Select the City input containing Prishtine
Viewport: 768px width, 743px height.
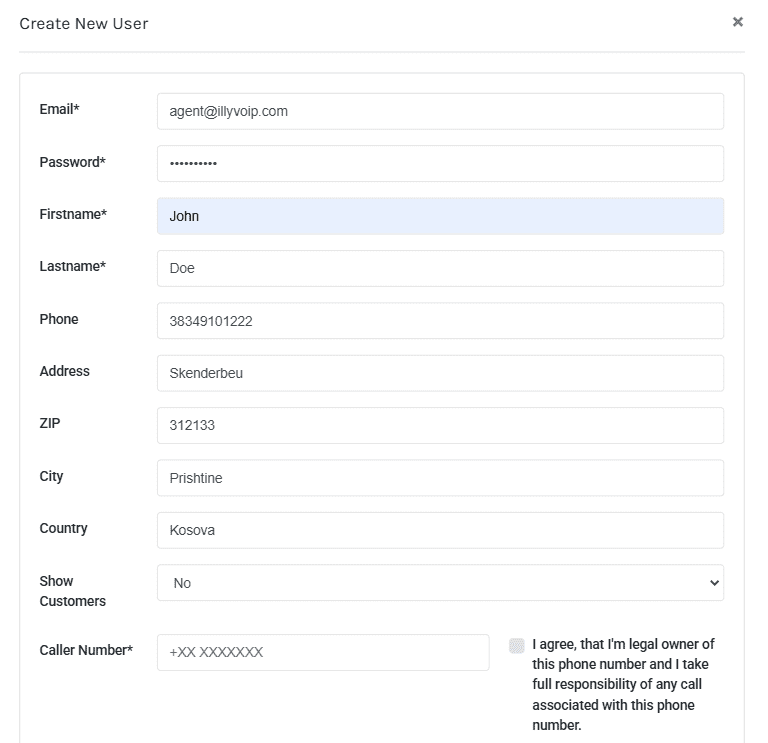[x=440, y=478]
